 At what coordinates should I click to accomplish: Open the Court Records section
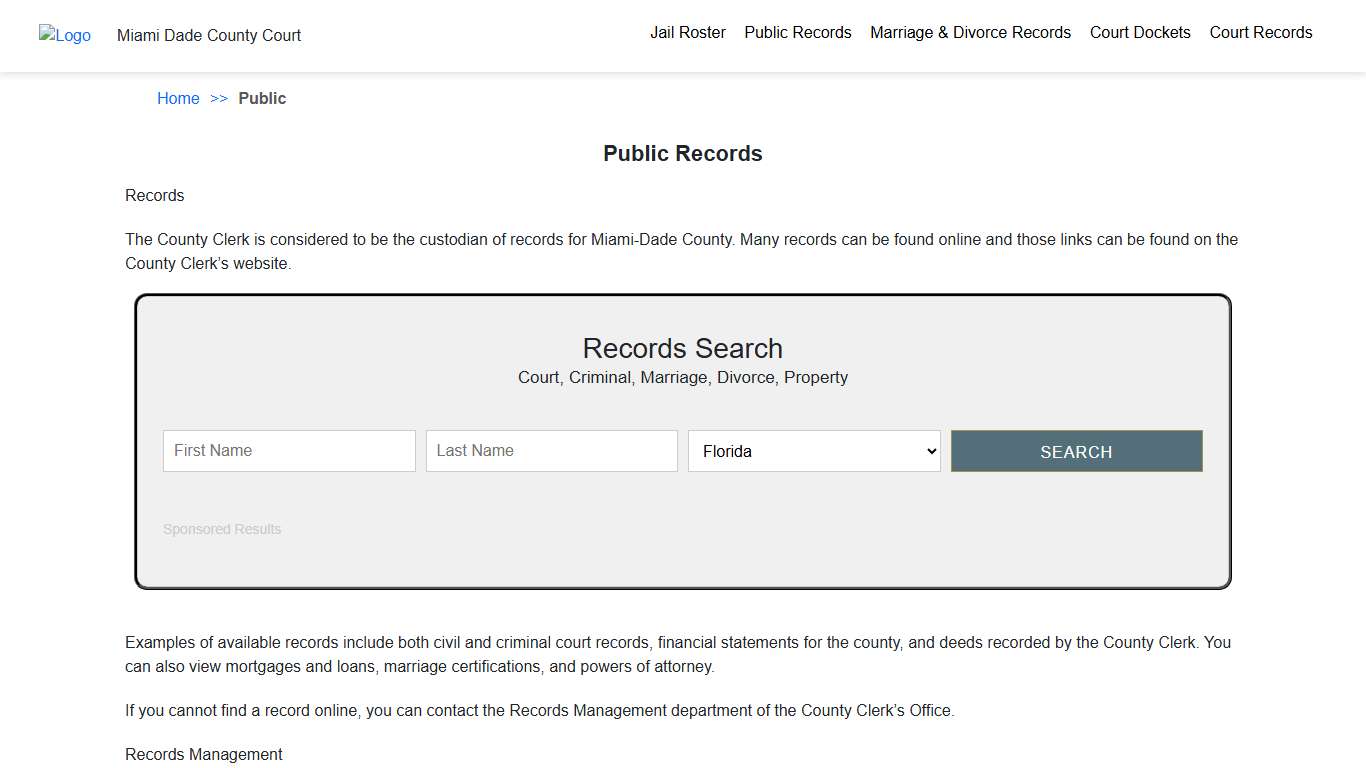[x=1260, y=32]
